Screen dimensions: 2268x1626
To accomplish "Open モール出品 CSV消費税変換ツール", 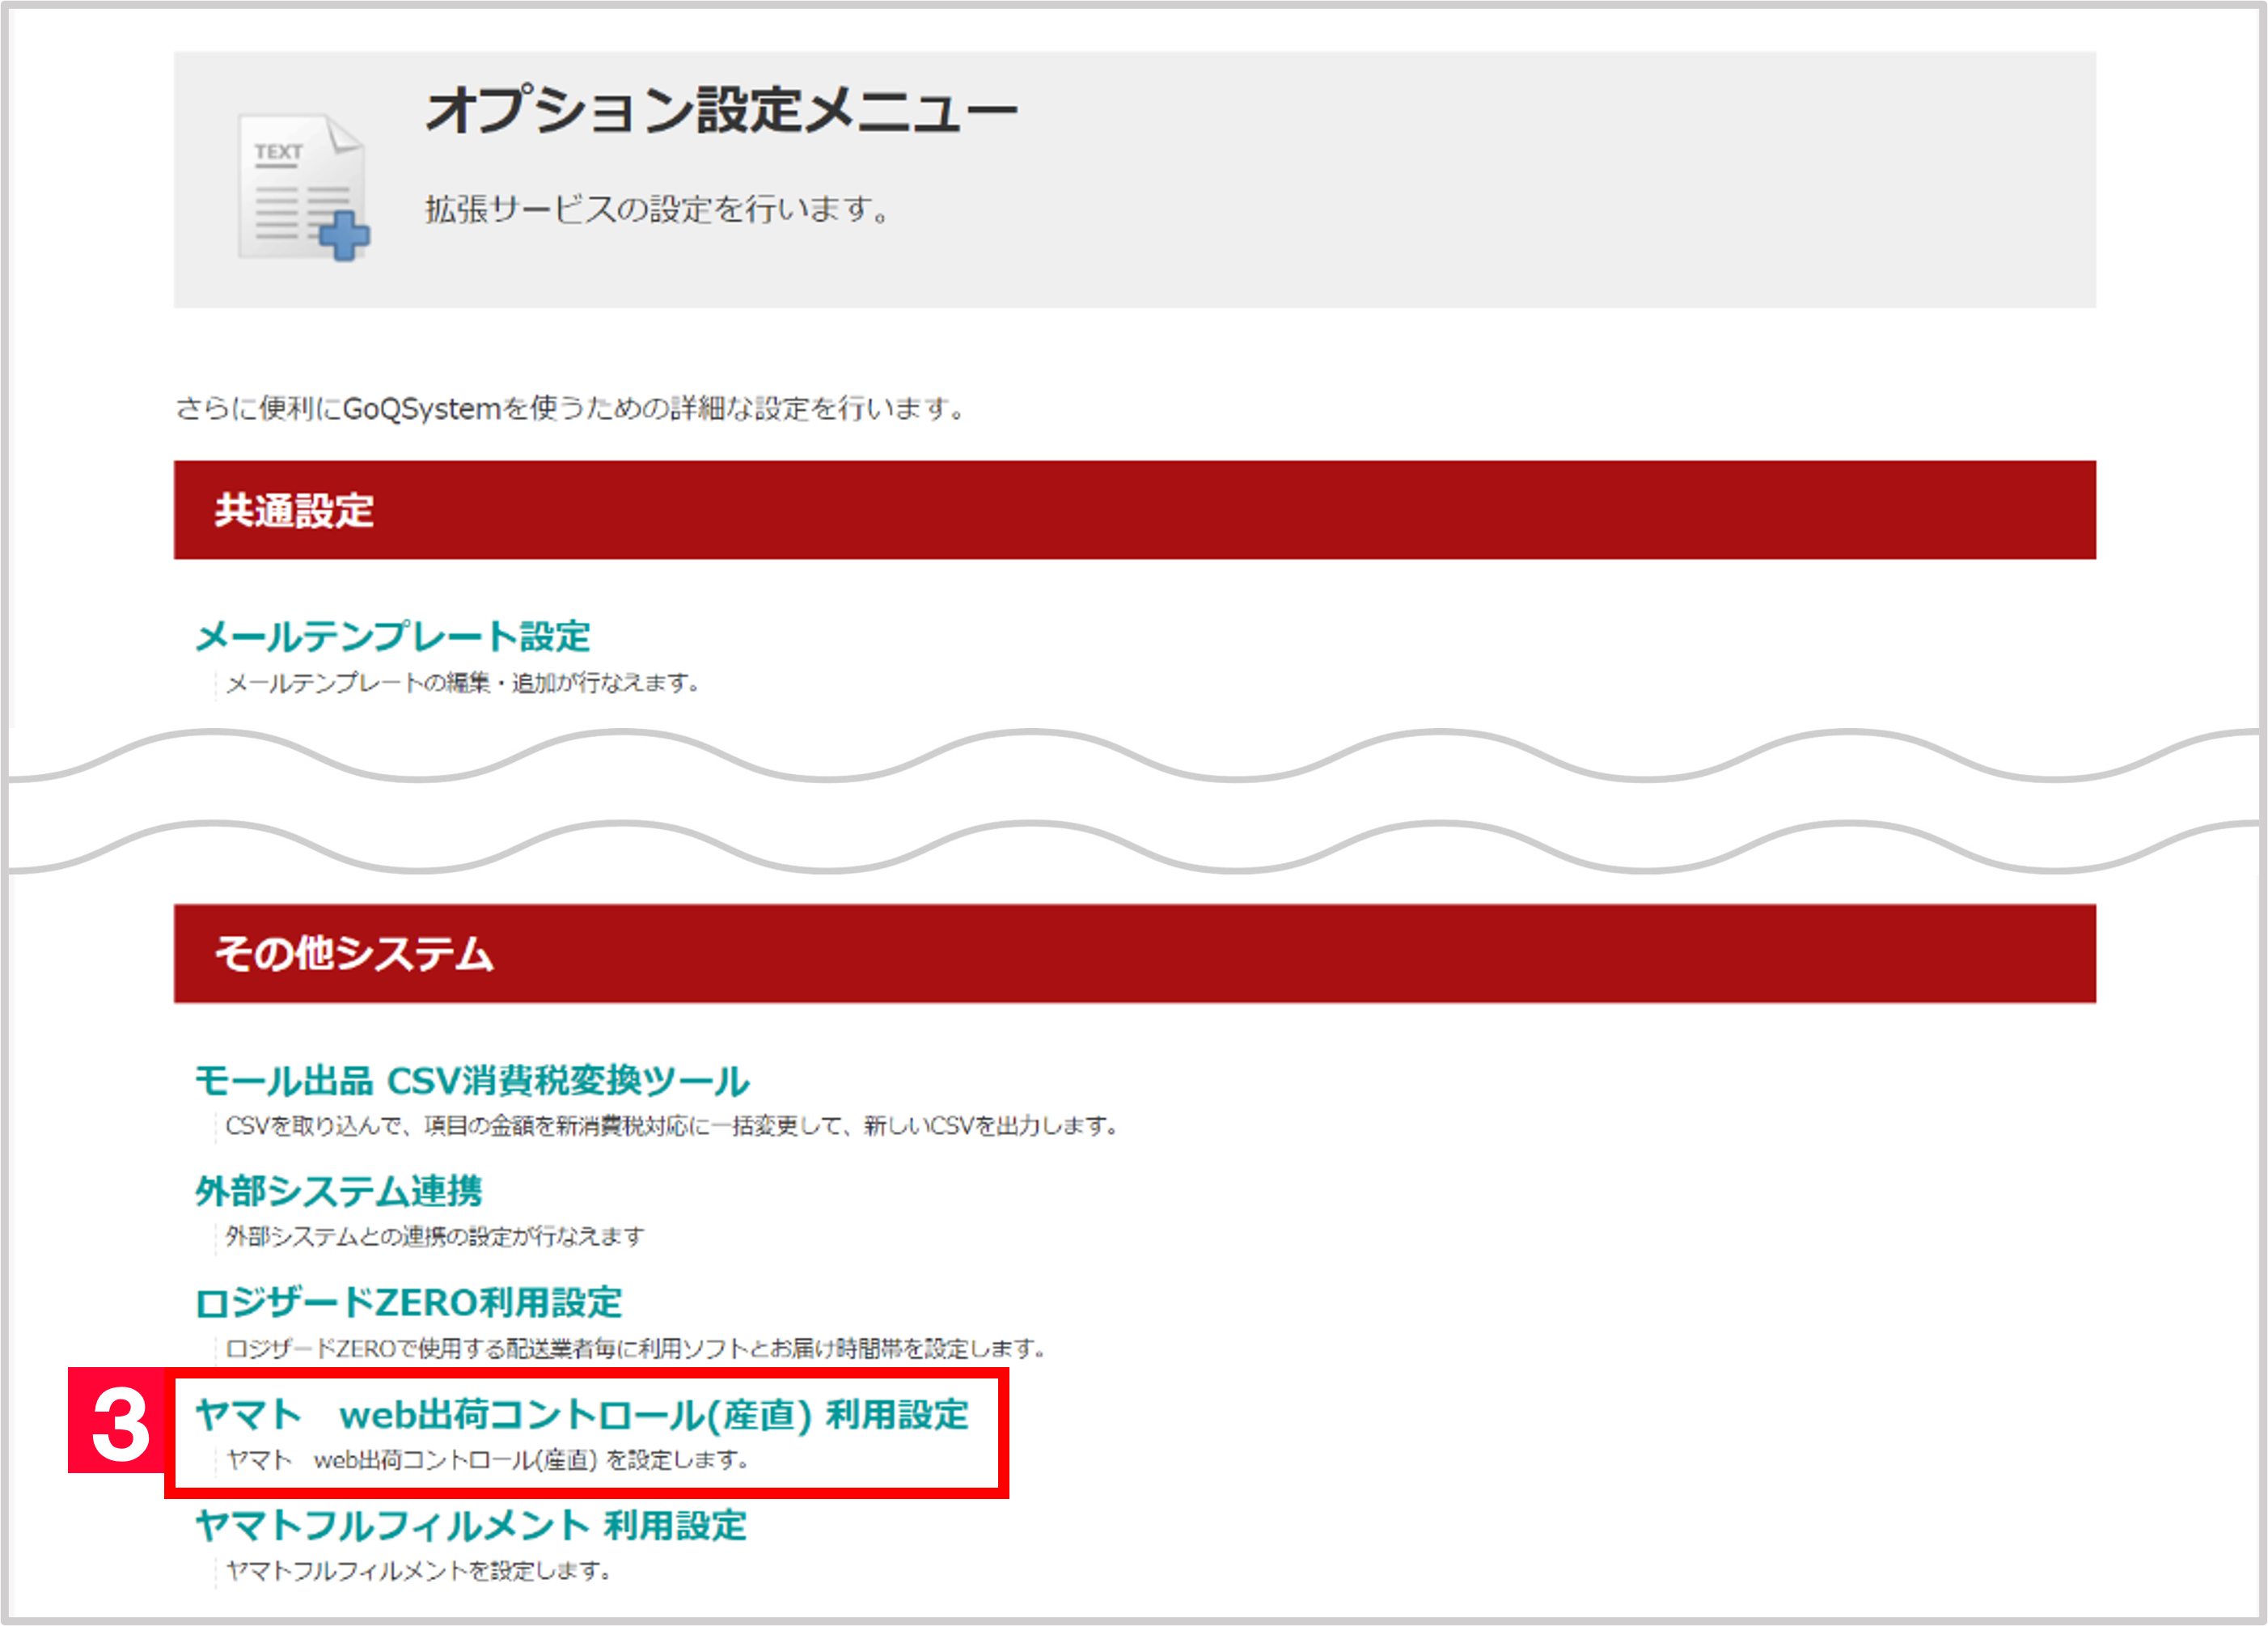I will 472,1081.
